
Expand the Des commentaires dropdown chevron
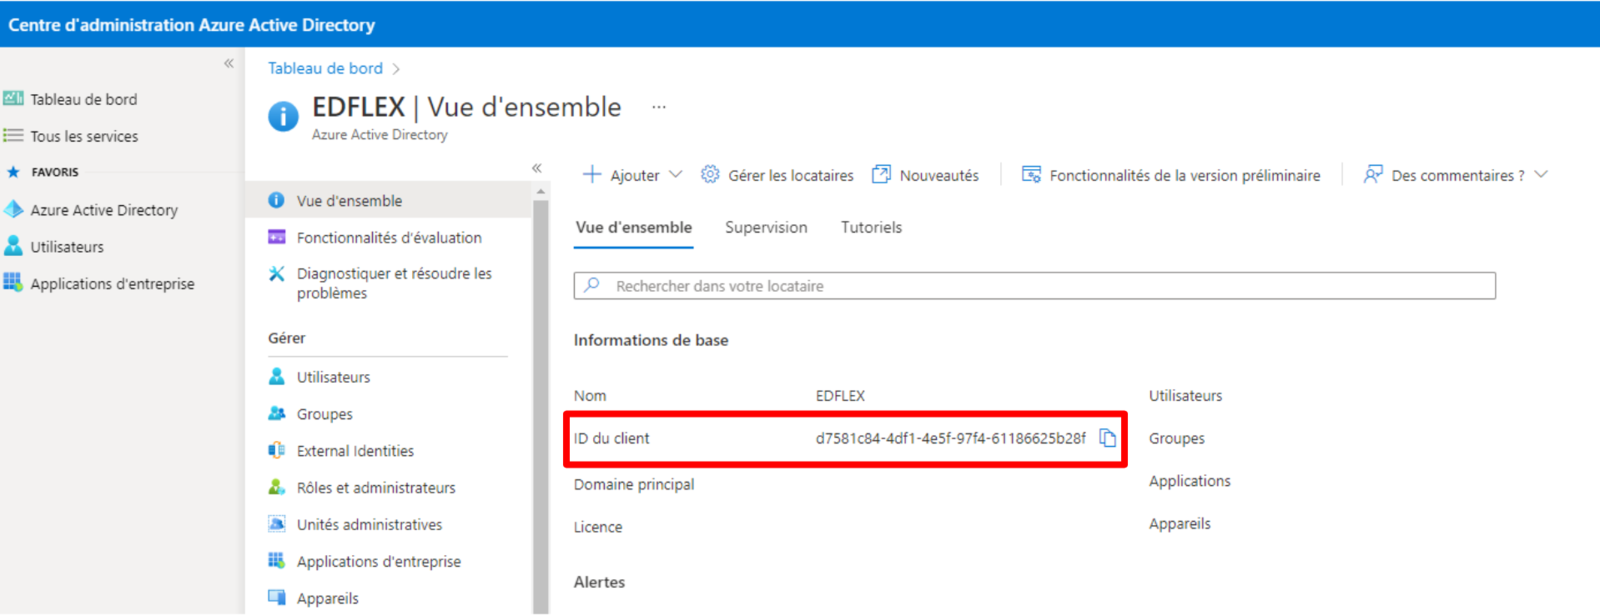pyautogui.click(x=1541, y=174)
